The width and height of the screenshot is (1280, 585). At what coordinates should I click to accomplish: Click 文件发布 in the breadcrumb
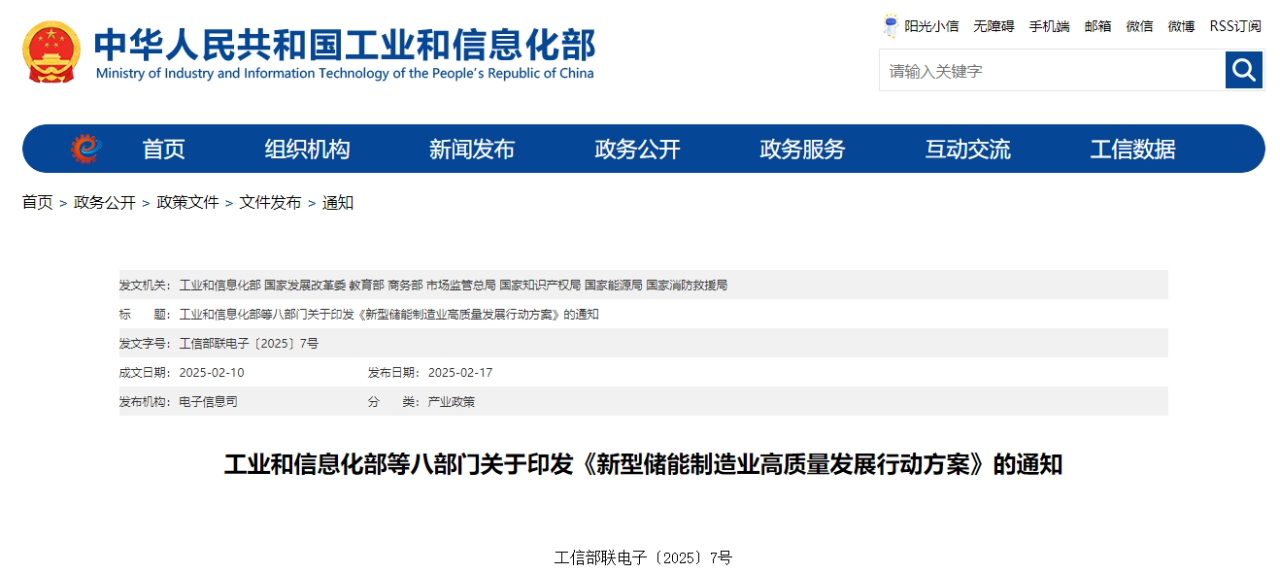pyautogui.click(x=270, y=202)
